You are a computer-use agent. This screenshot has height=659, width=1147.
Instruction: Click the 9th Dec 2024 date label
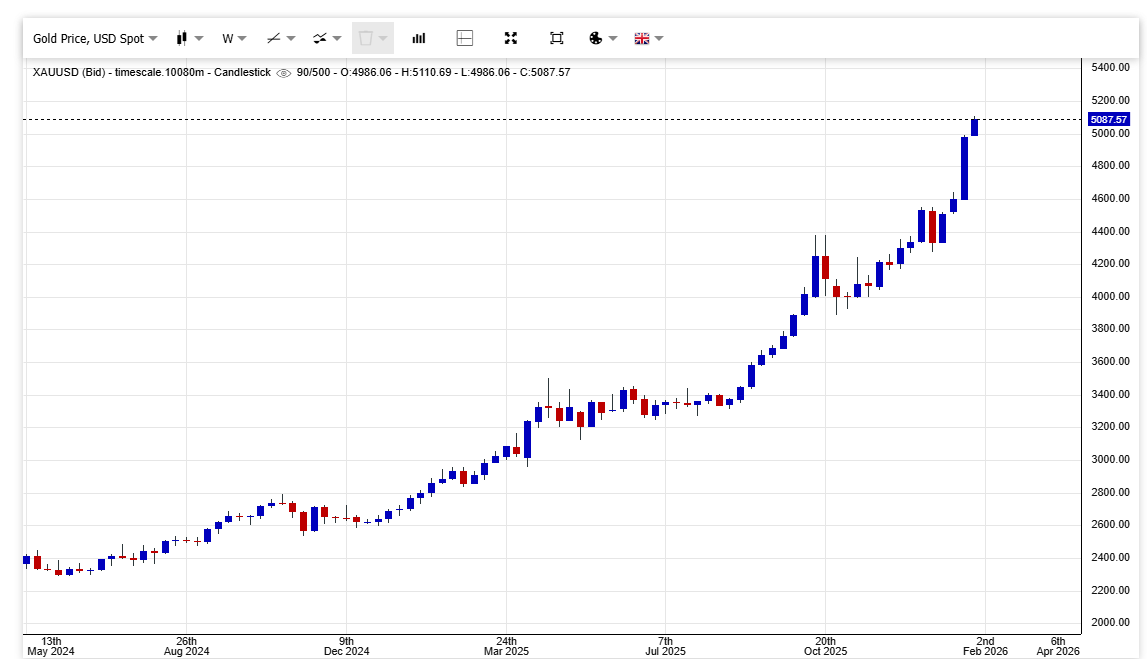point(347,647)
